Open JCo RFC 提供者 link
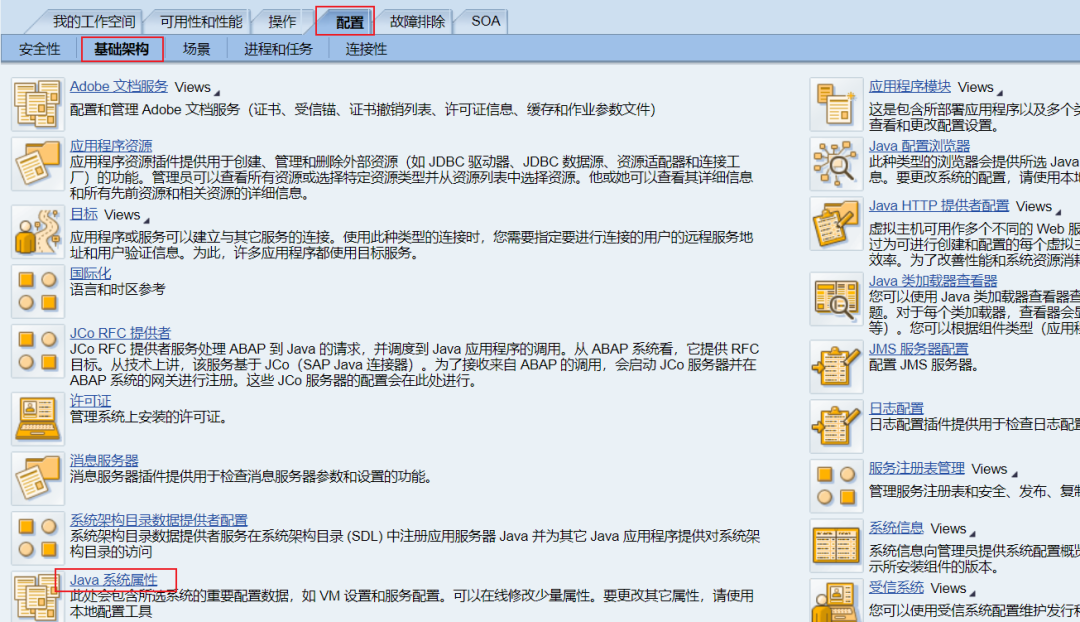Image resolution: width=1080 pixels, height=622 pixels. (x=120, y=333)
